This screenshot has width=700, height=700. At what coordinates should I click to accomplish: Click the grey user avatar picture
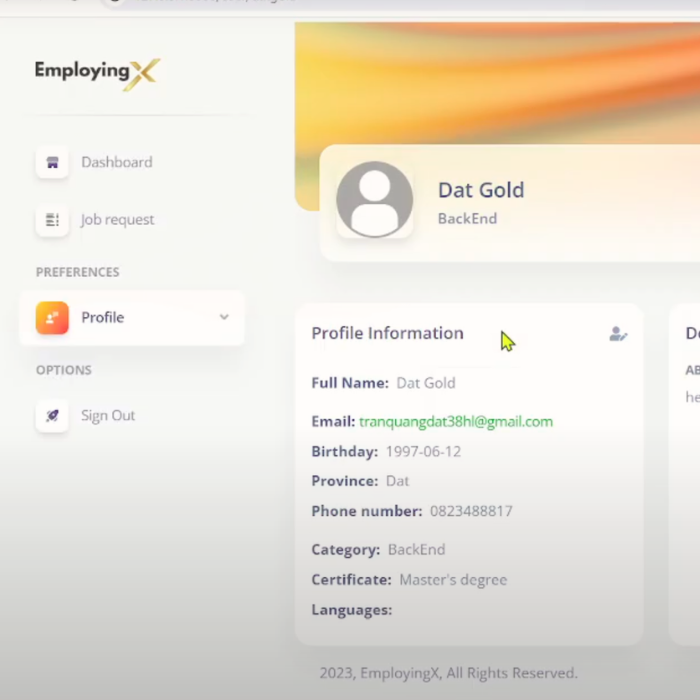[374, 200]
